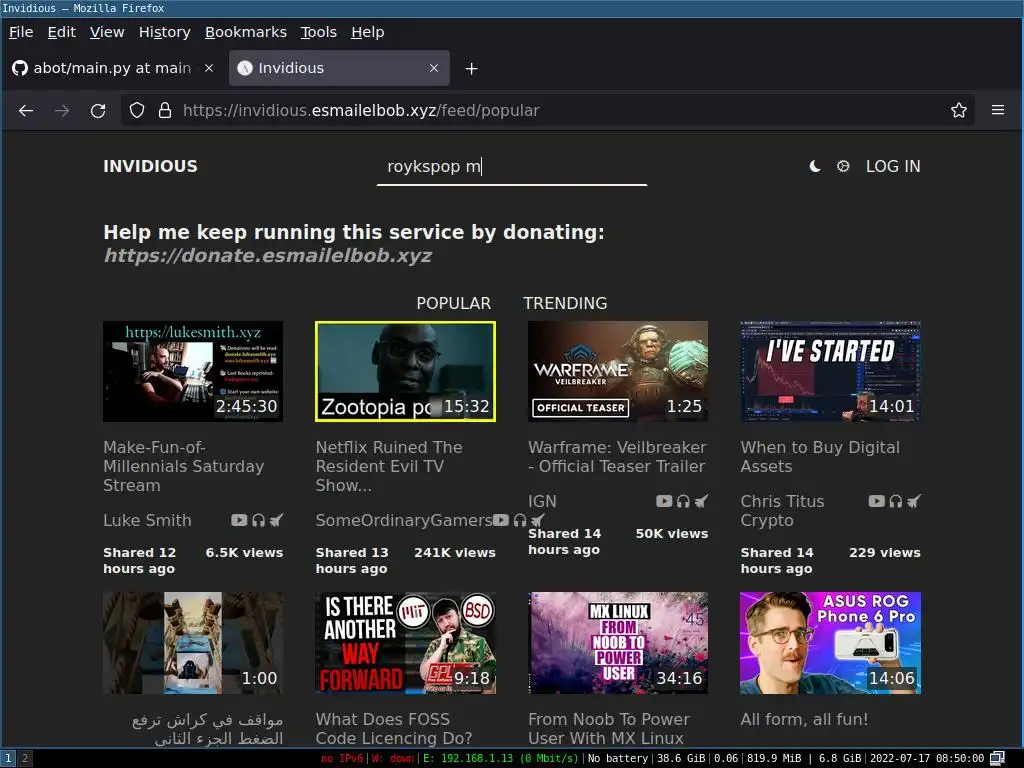Go to INVIDIOUS home logo link
The width and height of the screenshot is (1024, 768).
(150, 167)
